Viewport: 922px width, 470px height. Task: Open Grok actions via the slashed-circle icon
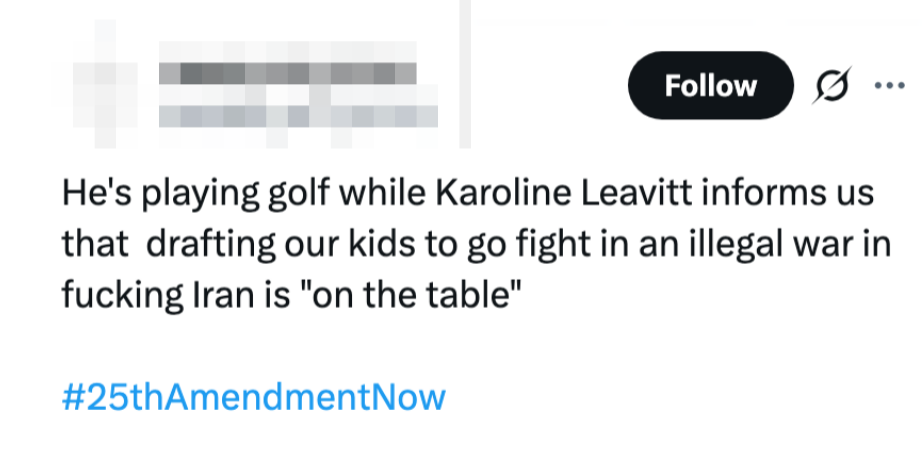(832, 87)
